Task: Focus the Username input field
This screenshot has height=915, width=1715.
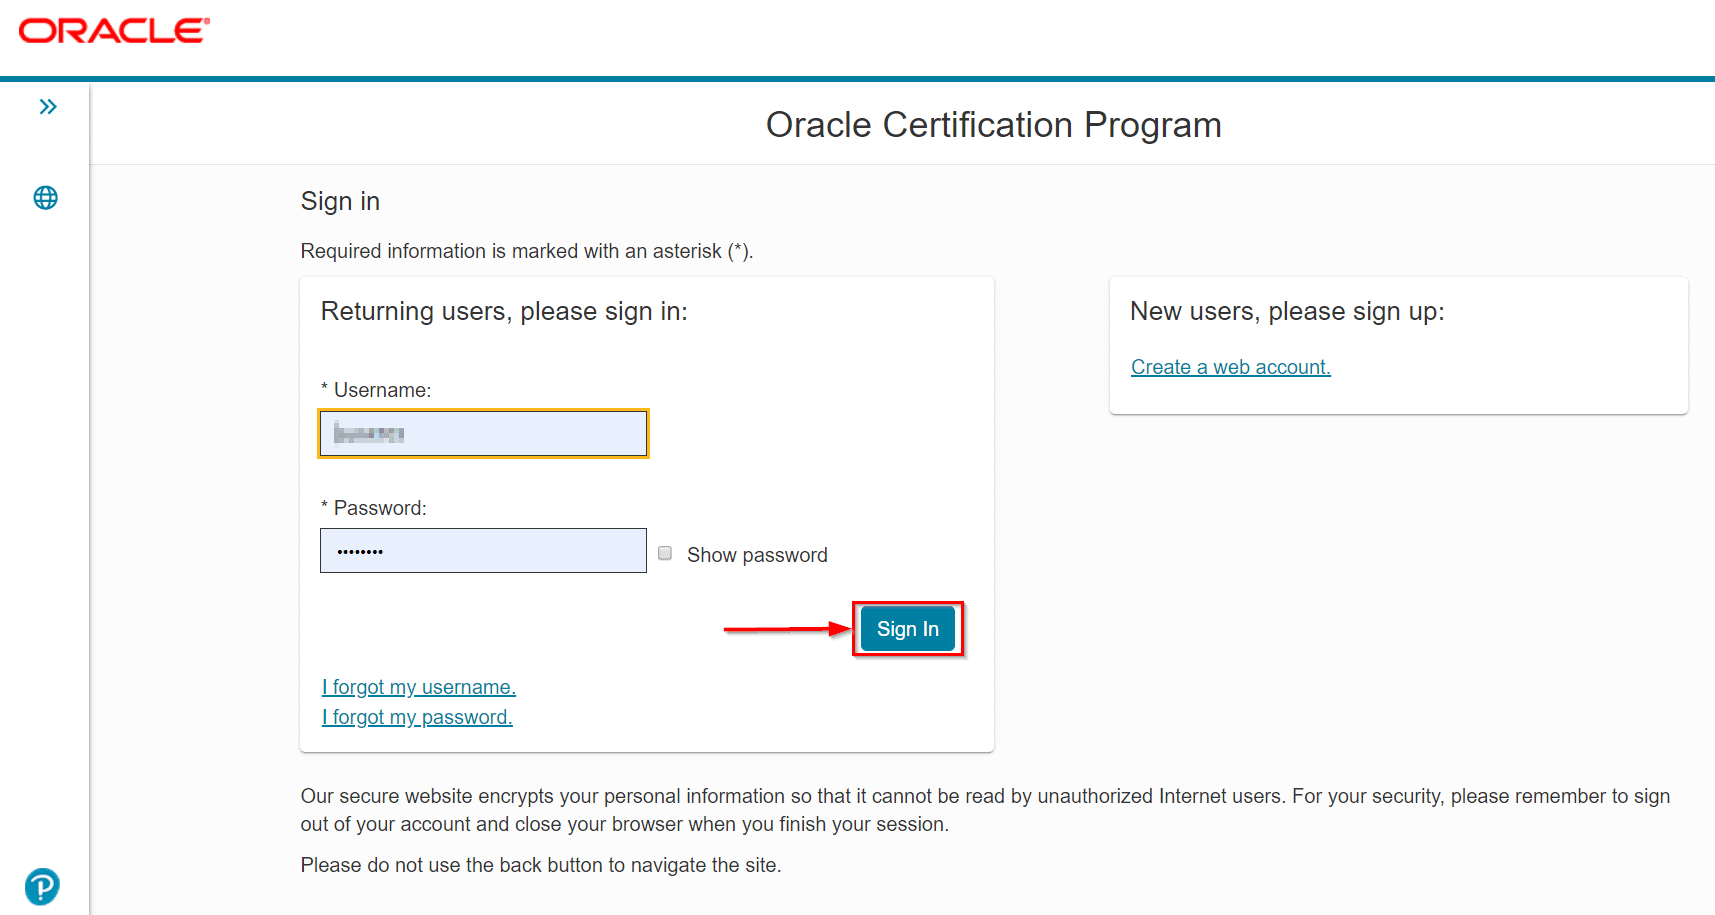Action: point(483,434)
